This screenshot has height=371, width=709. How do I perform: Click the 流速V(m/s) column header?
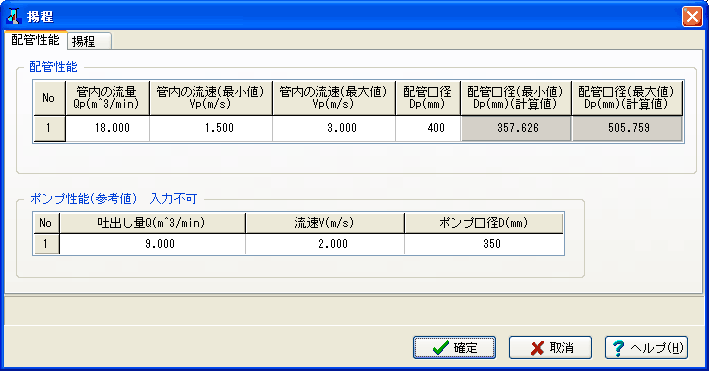click(325, 223)
